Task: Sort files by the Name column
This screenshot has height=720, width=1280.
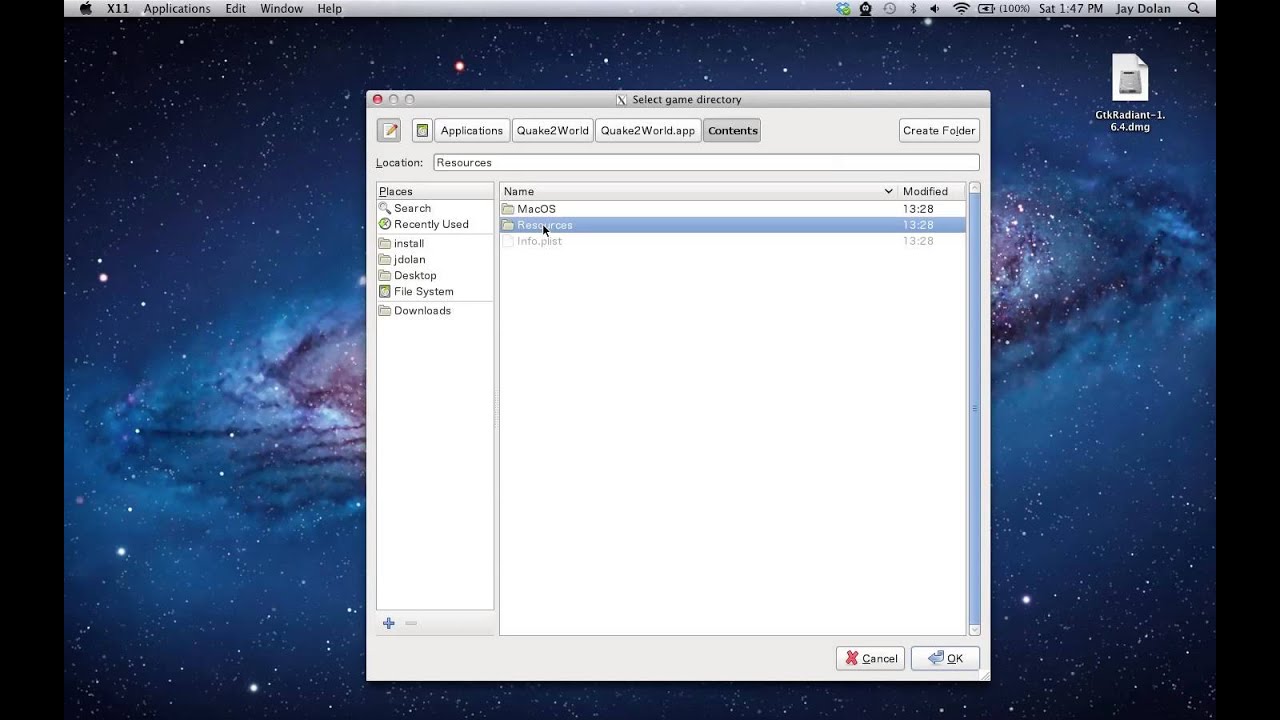Action: (x=698, y=191)
